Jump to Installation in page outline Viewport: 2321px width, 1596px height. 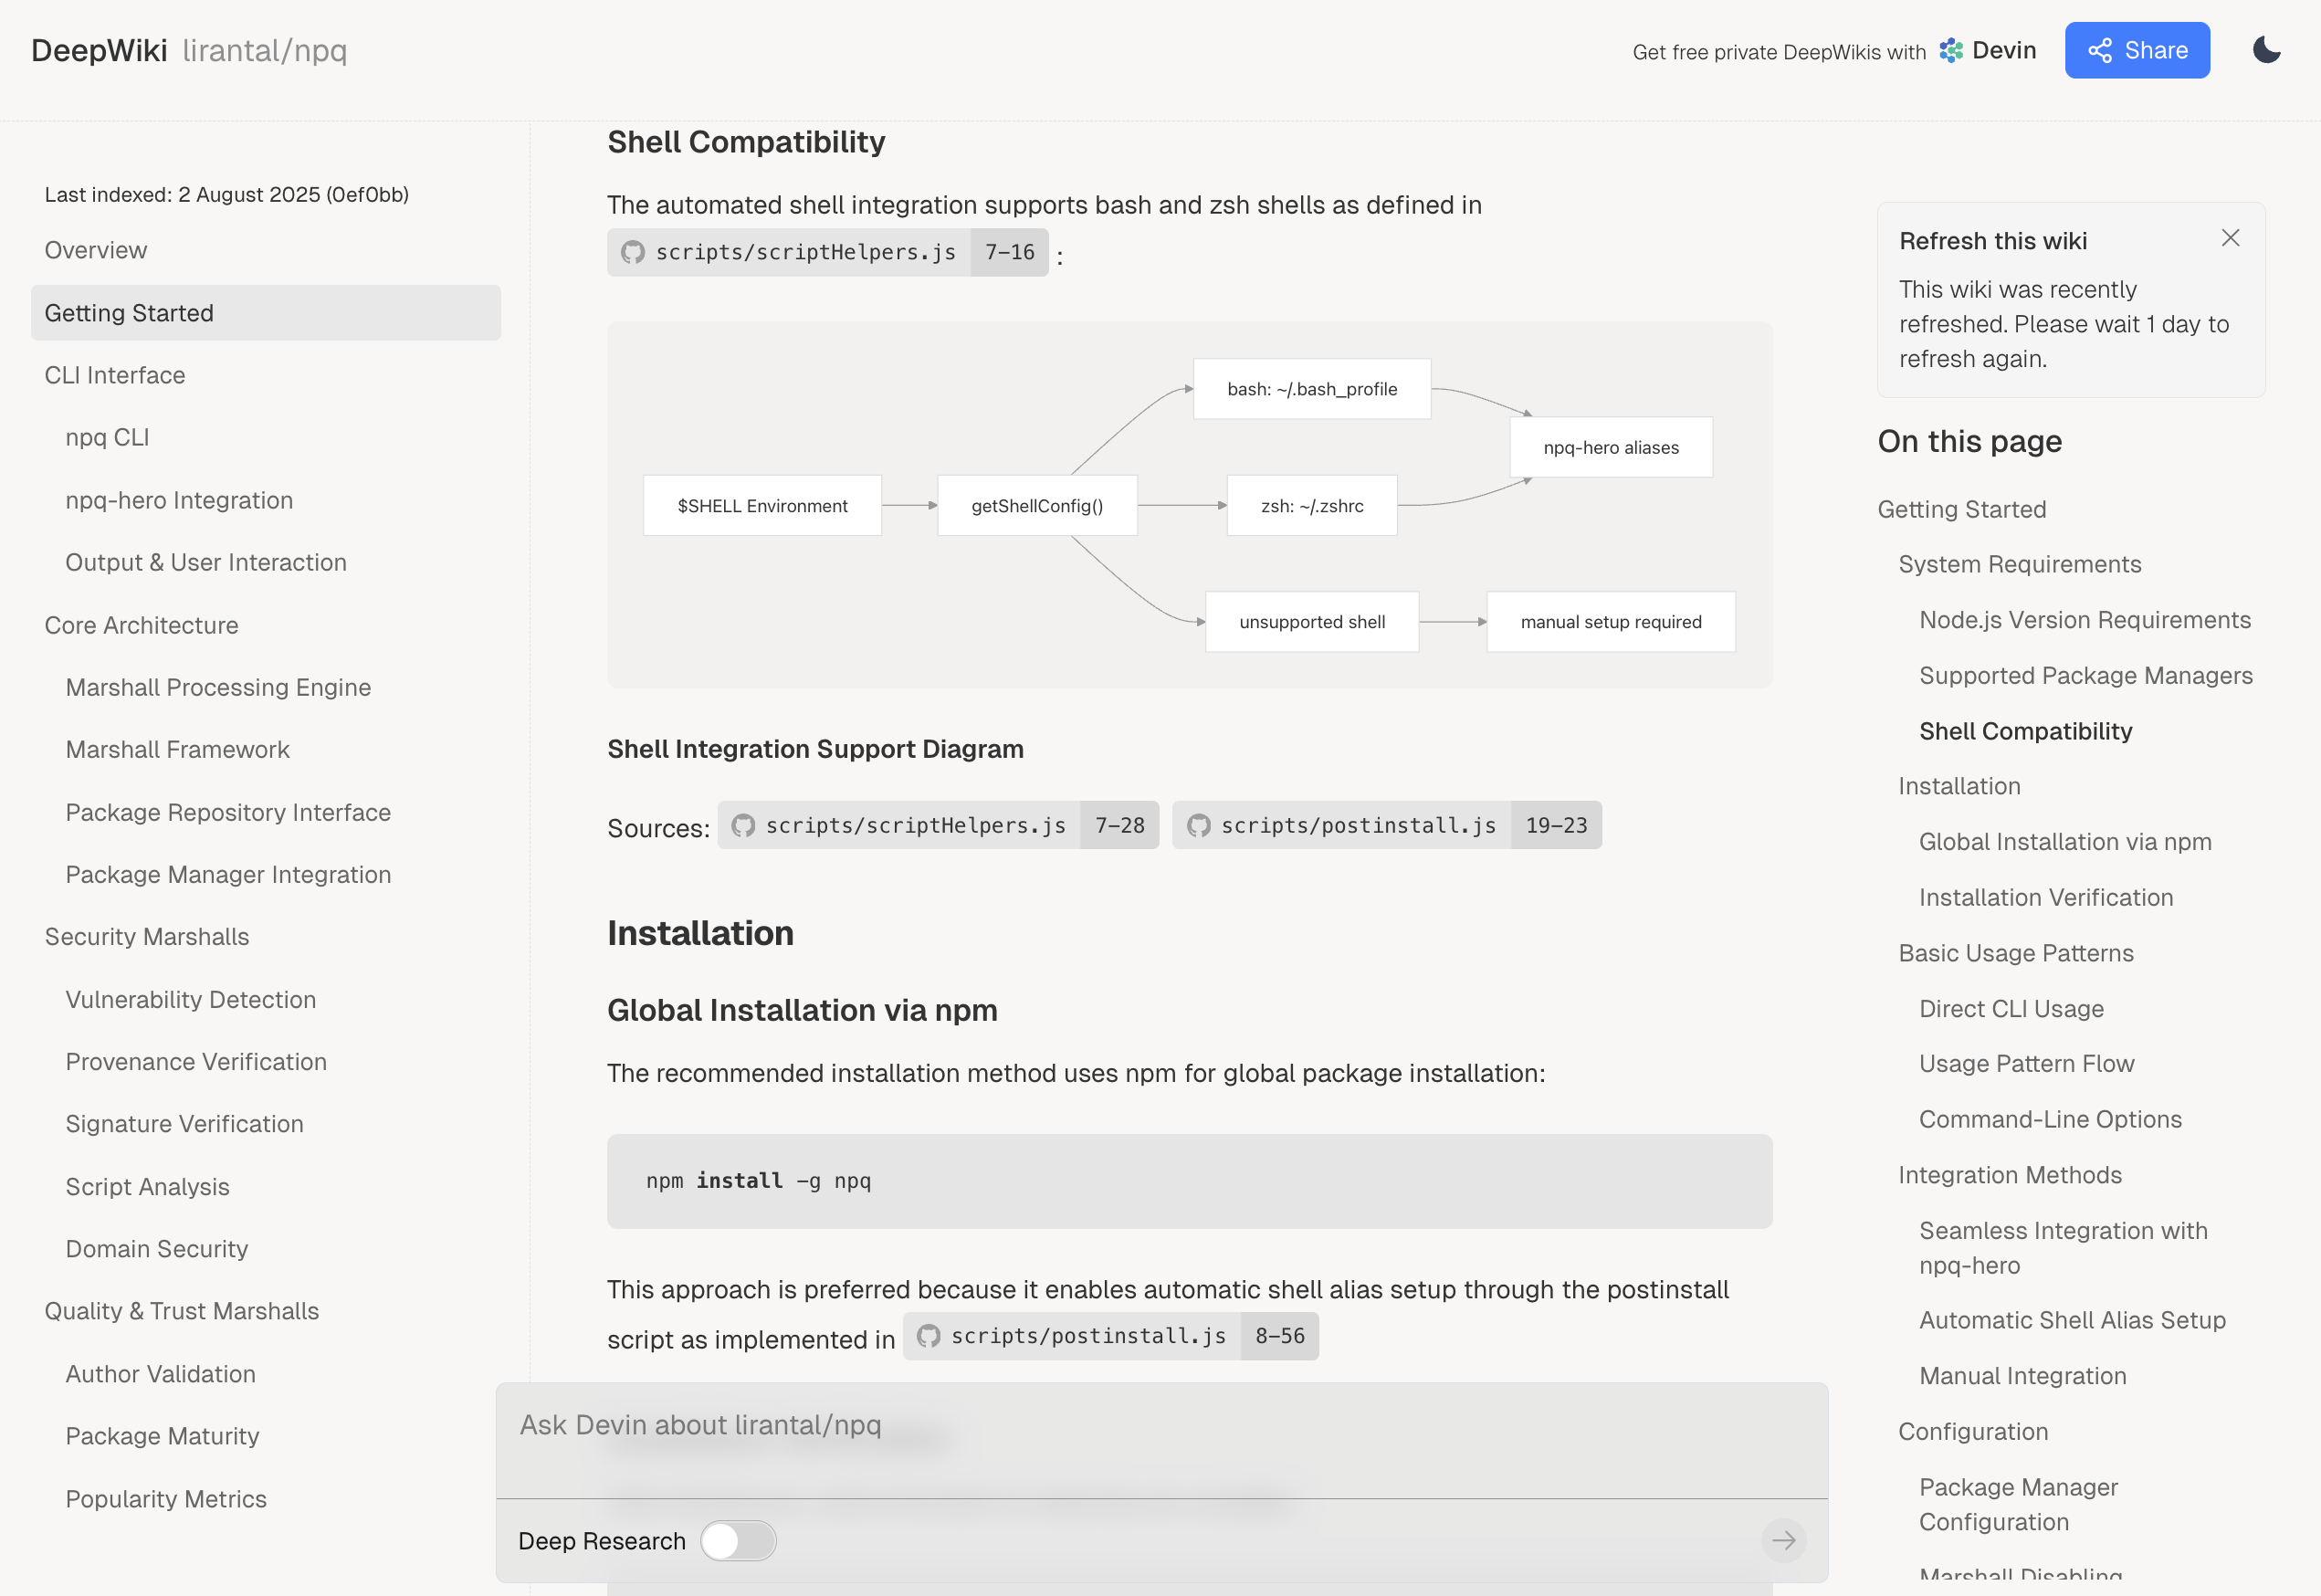[1959, 786]
